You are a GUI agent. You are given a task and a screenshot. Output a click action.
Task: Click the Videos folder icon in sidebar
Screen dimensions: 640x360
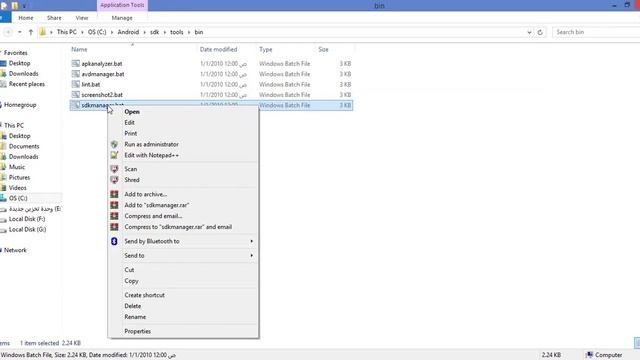click(3, 188)
